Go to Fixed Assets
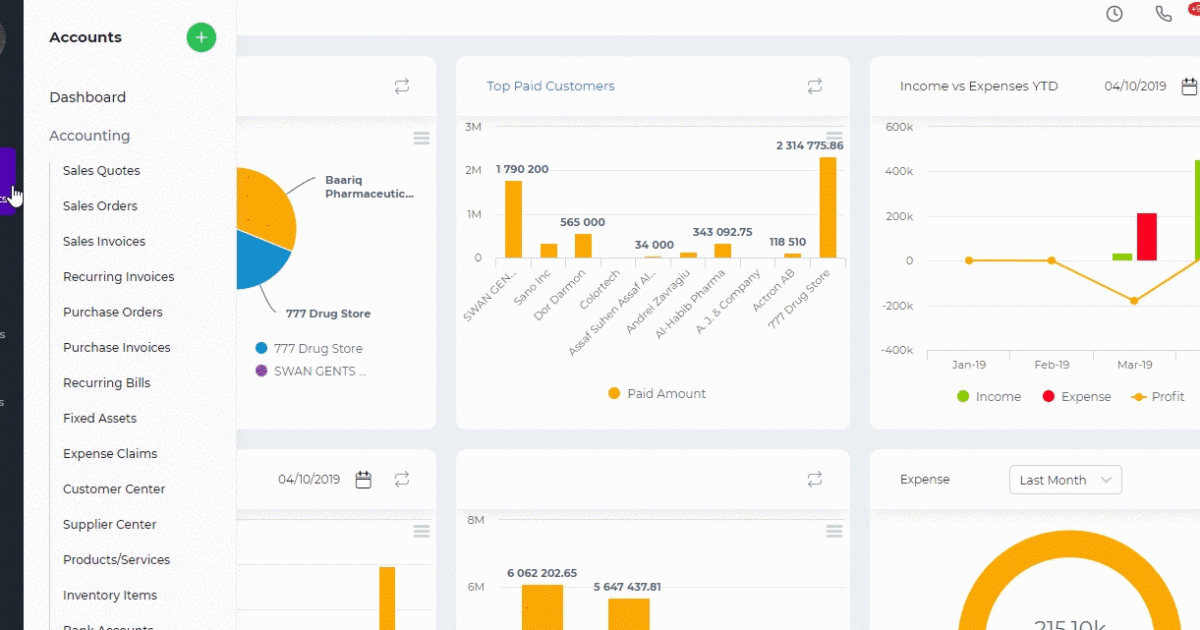The image size is (1200, 630). (x=100, y=419)
